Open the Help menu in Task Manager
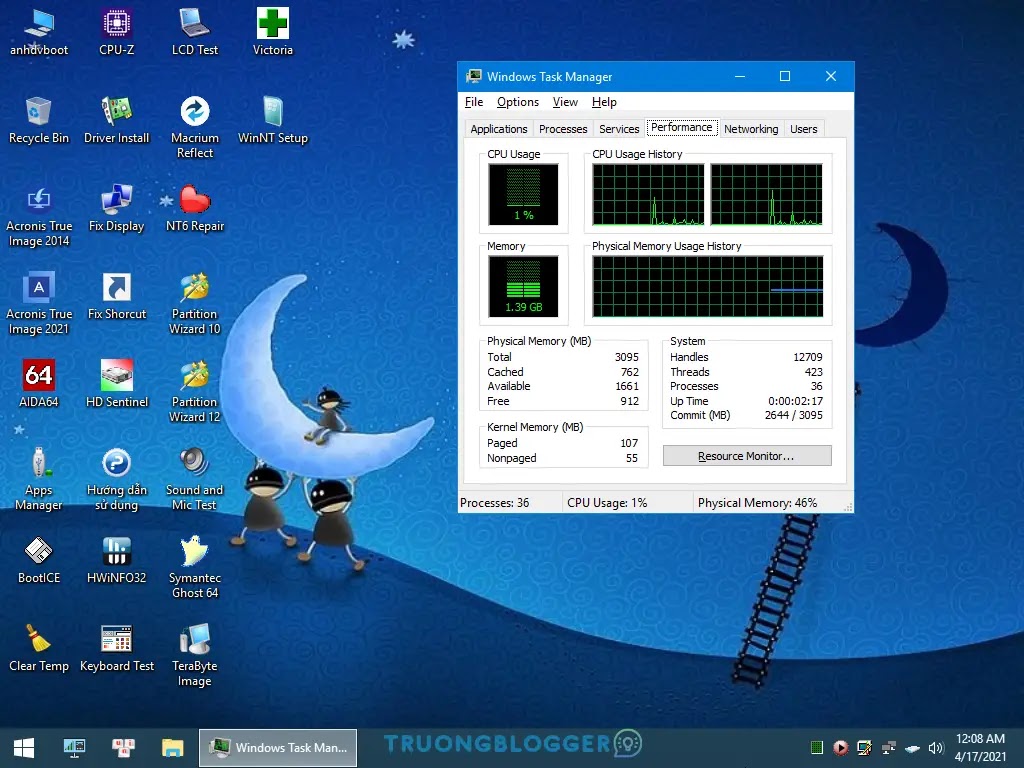Screen dimensions: 1024x768 604,102
